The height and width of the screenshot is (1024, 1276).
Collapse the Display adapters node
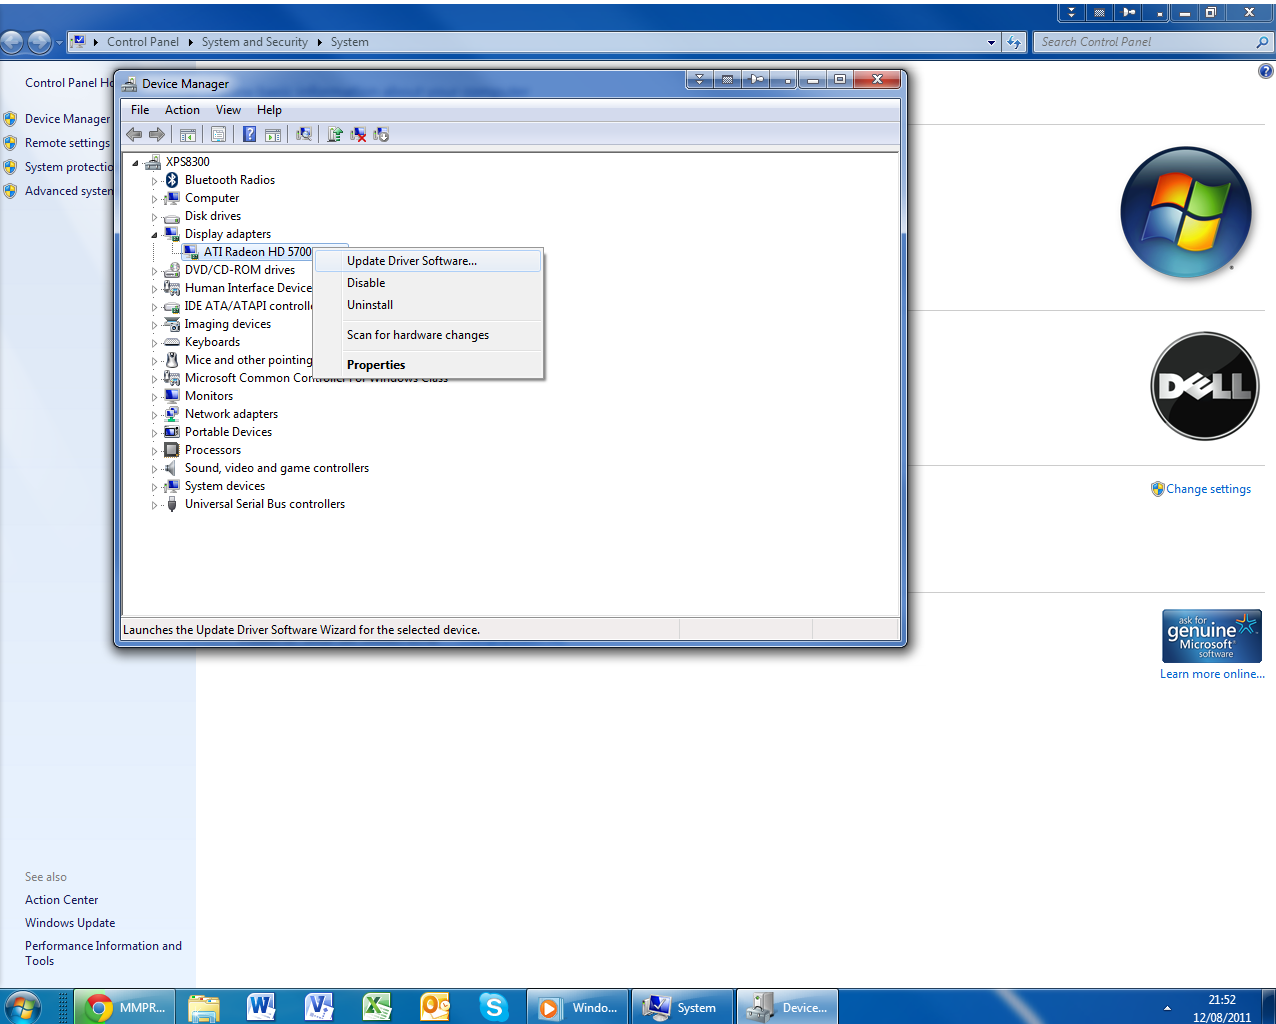click(x=154, y=234)
